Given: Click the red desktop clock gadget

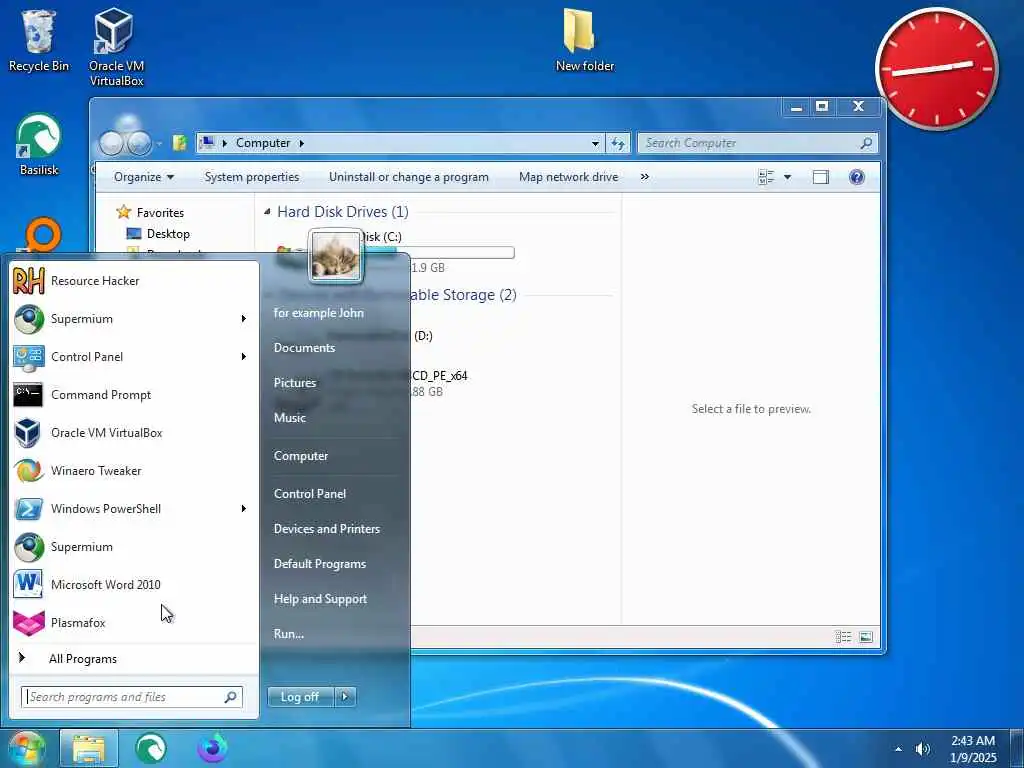Looking at the screenshot, I should (x=936, y=68).
